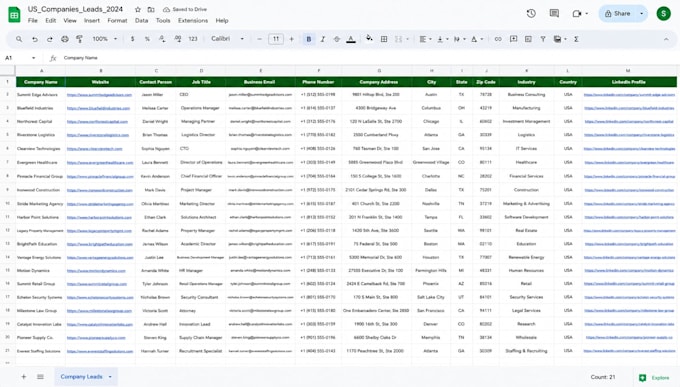Open version history clock icon
The width and height of the screenshot is (680, 387).
(x=531, y=13)
